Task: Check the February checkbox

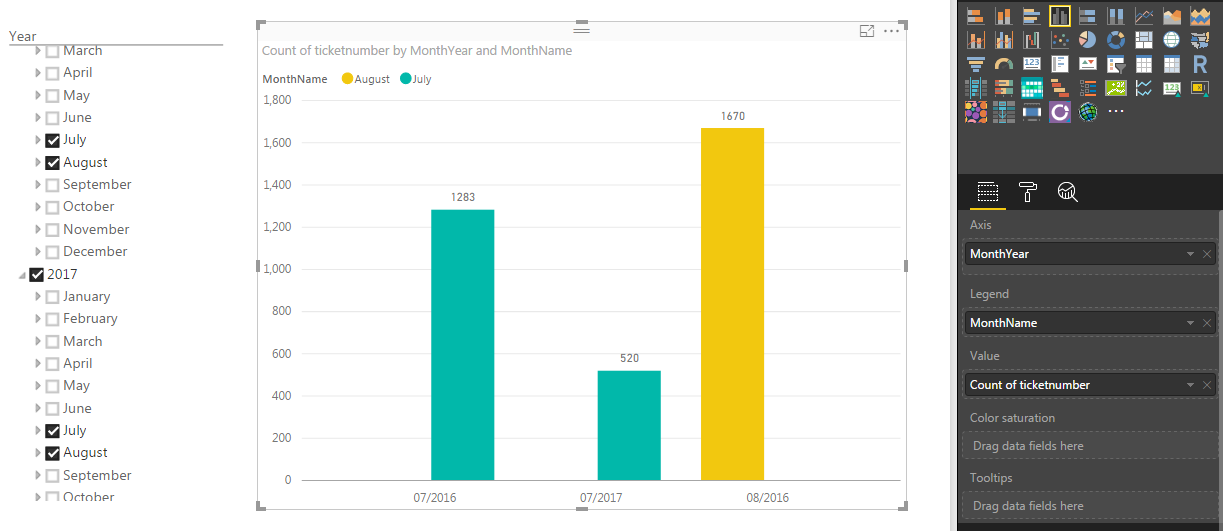Action: click(x=52, y=318)
